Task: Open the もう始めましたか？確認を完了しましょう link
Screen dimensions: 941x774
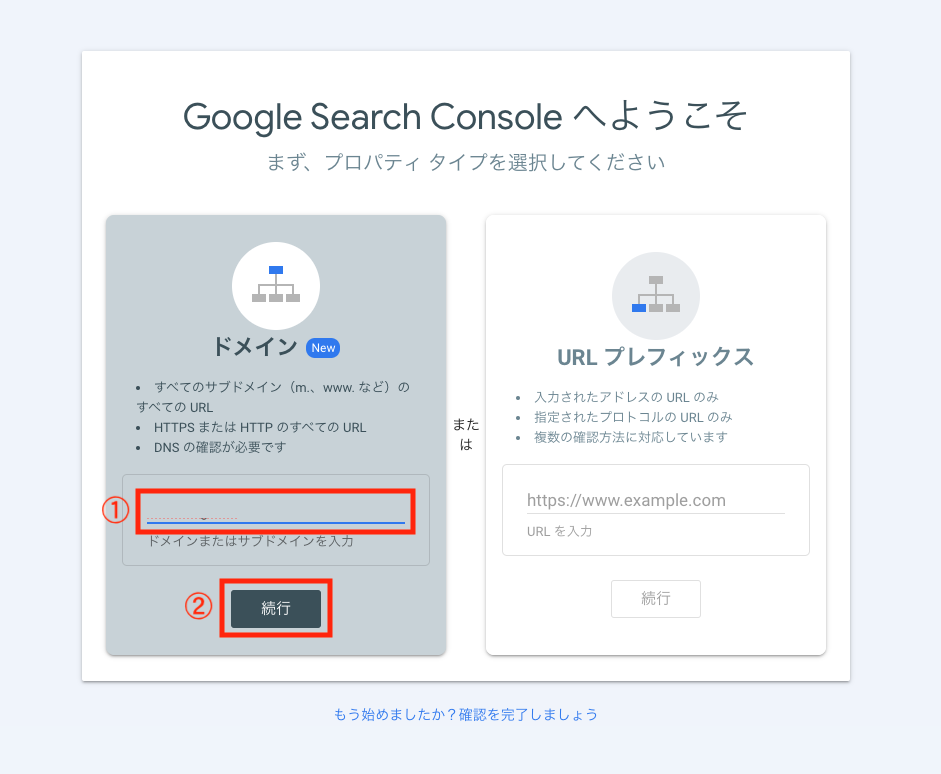Action: 466,714
